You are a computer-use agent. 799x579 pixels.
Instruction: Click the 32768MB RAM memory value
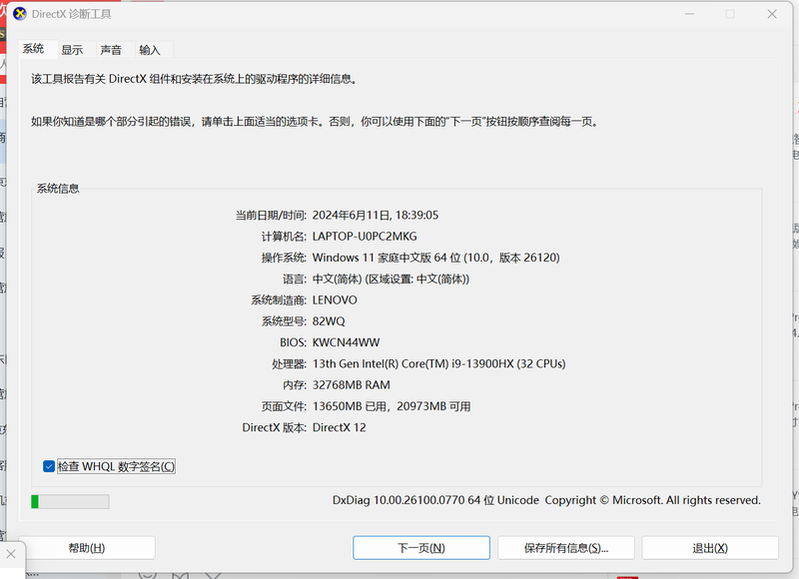coord(351,385)
